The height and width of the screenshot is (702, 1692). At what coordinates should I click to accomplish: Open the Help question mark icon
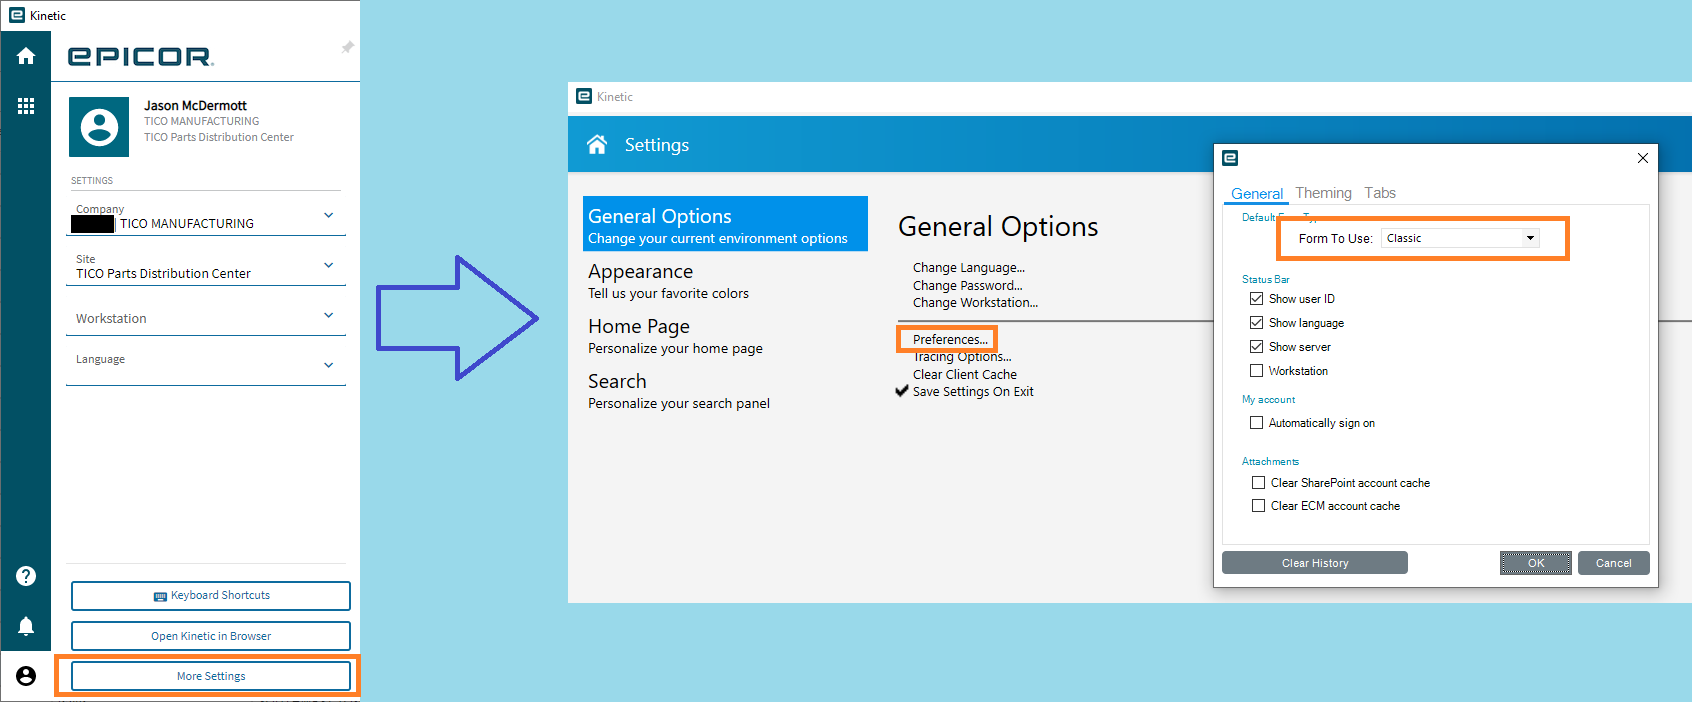(26, 576)
